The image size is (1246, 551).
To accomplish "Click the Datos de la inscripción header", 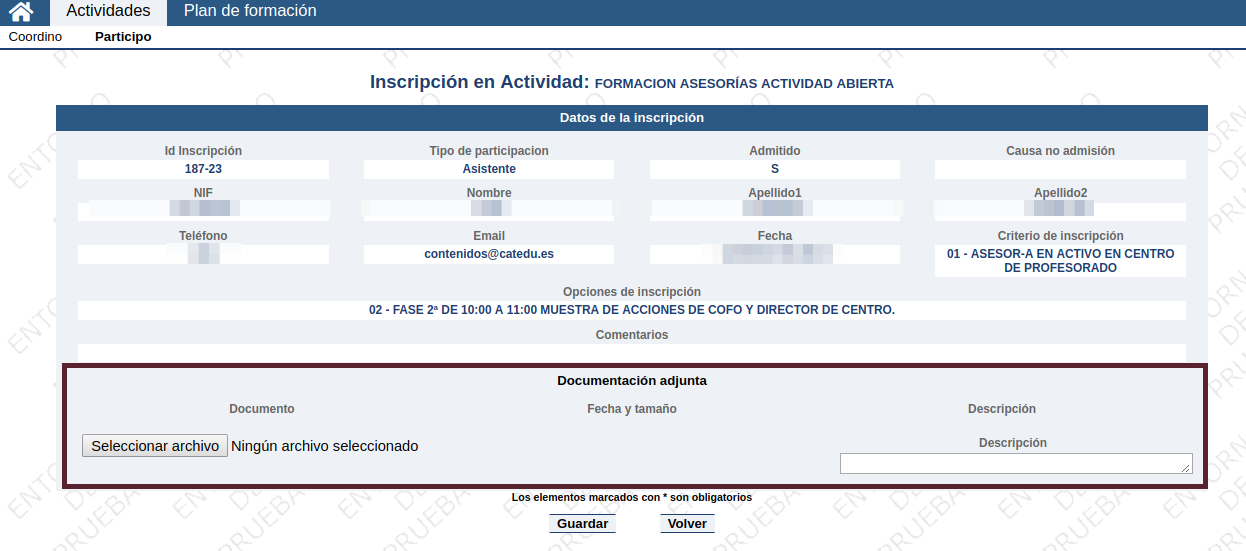I will pyautogui.click(x=632, y=118).
